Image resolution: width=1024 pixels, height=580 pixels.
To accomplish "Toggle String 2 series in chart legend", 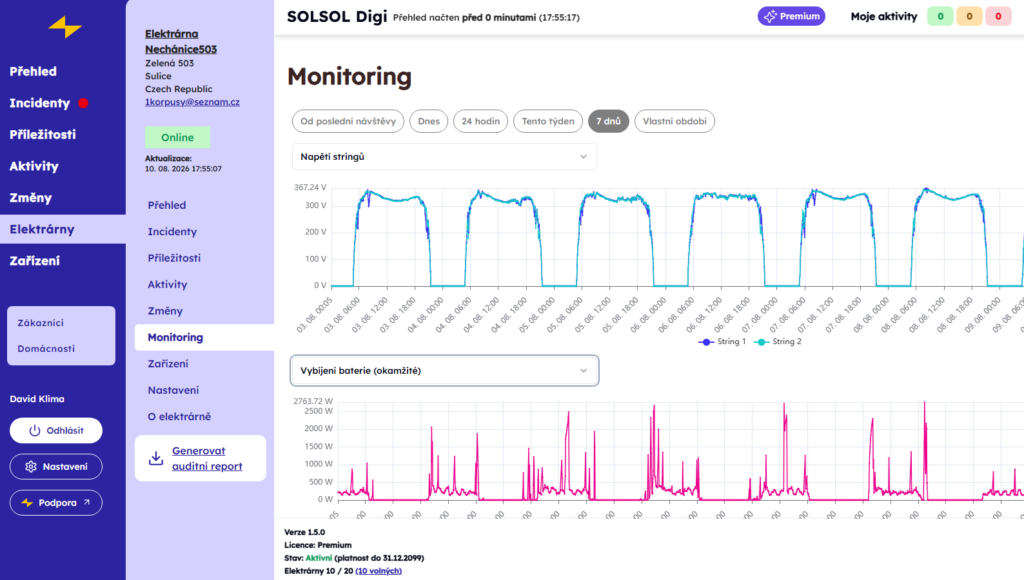I will tap(777, 342).
